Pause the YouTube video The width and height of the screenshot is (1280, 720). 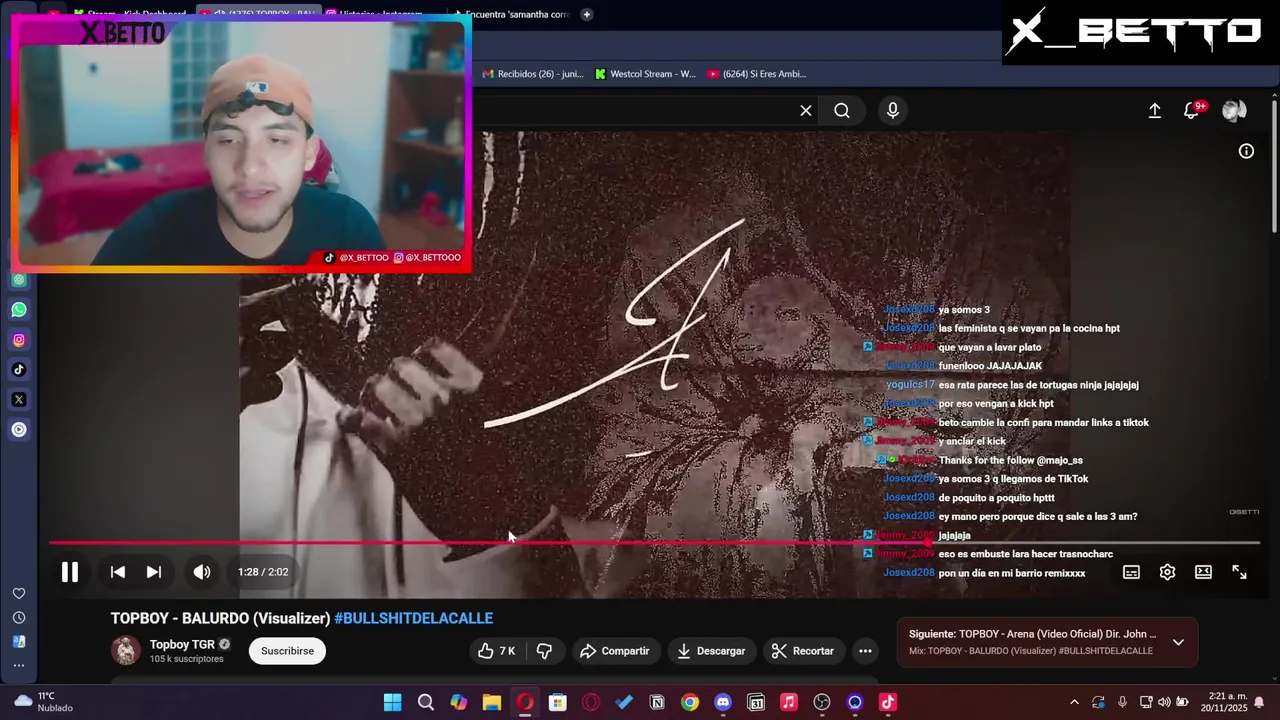pyautogui.click(x=69, y=572)
